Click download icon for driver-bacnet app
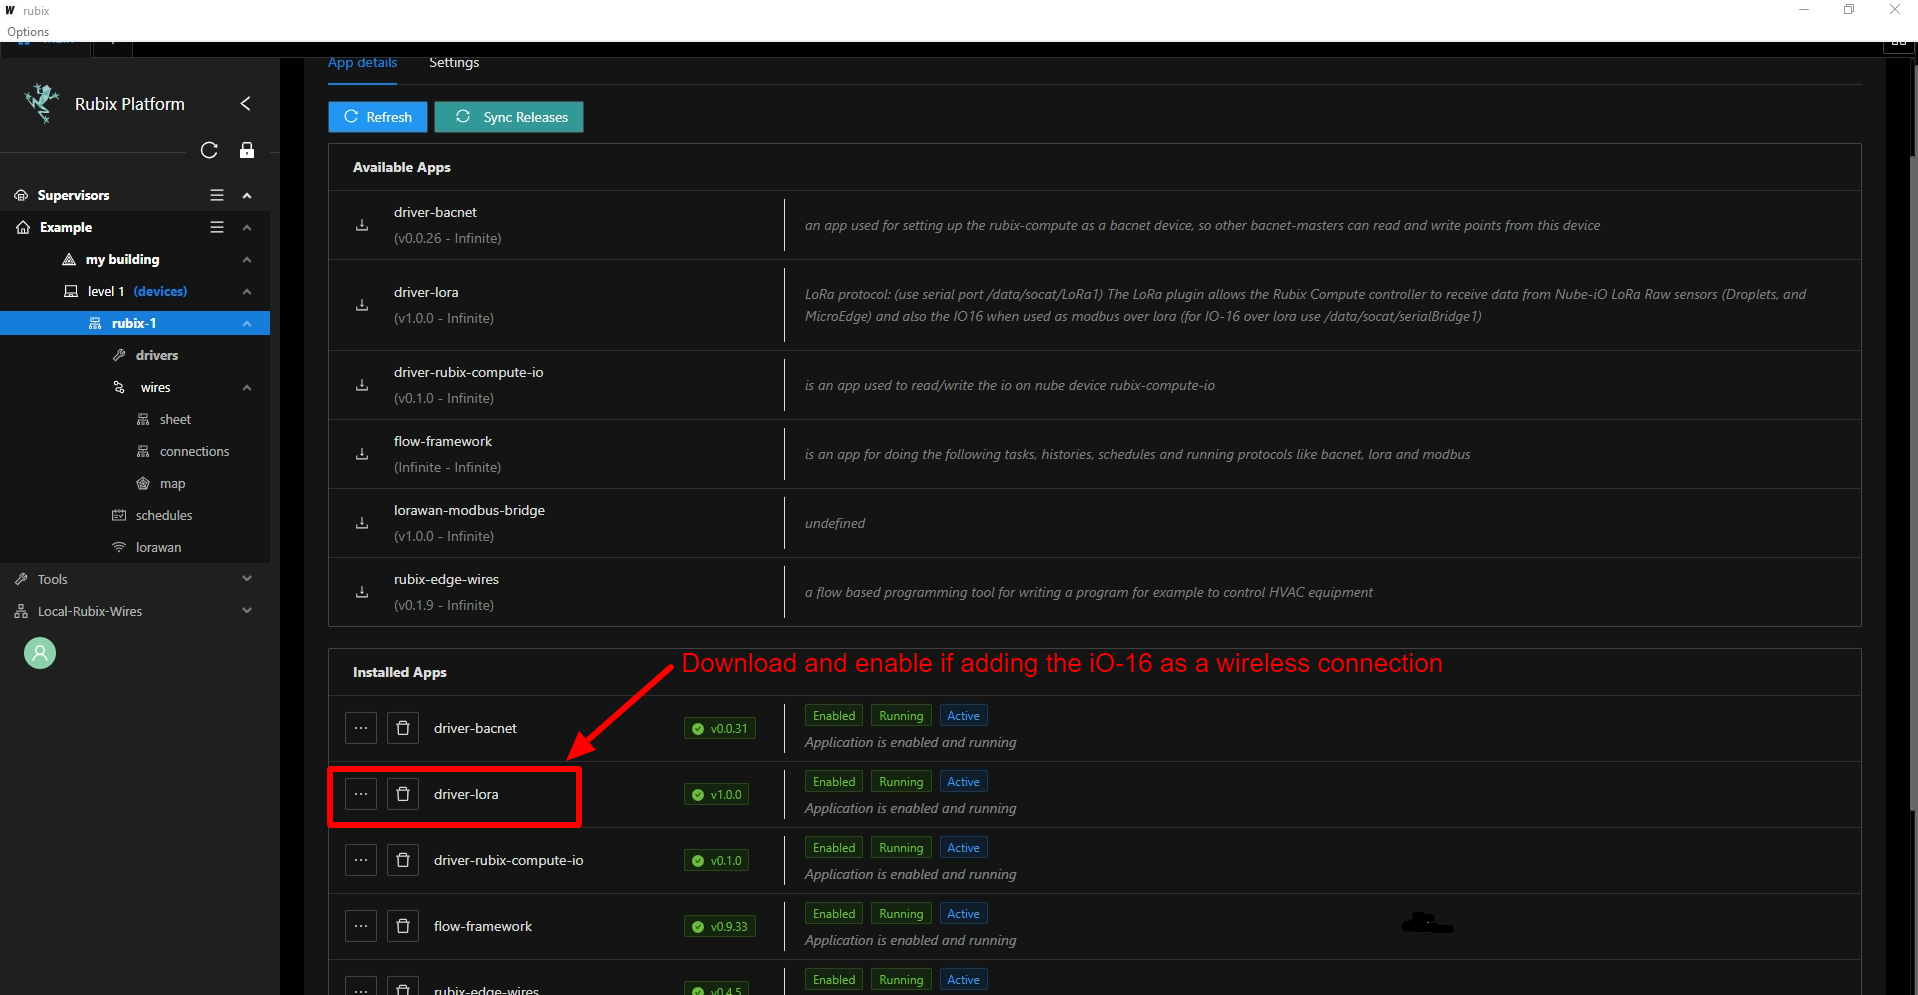 [362, 225]
